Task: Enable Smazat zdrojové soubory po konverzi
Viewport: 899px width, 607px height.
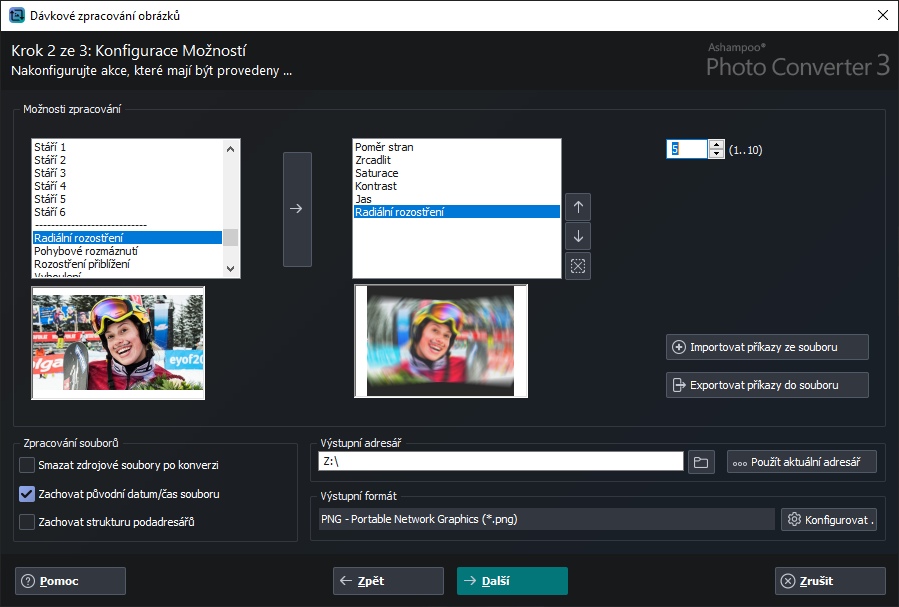Action: pyautogui.click(x=27, y=465)
